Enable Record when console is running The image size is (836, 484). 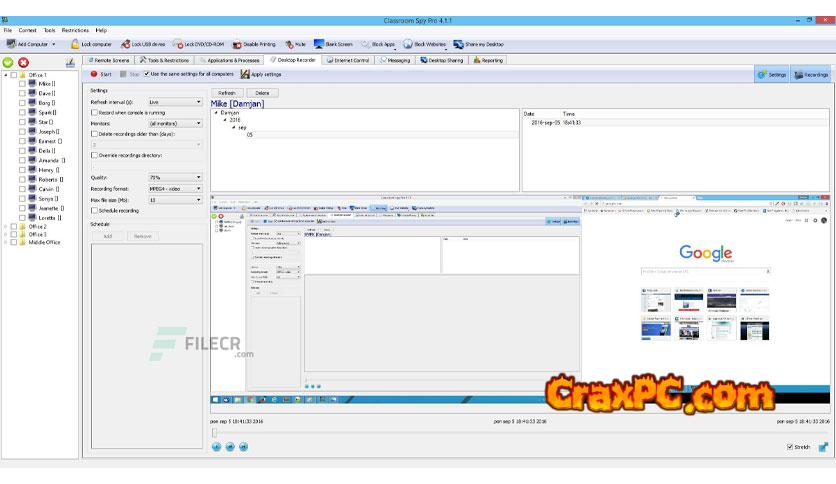click(95, 113)
